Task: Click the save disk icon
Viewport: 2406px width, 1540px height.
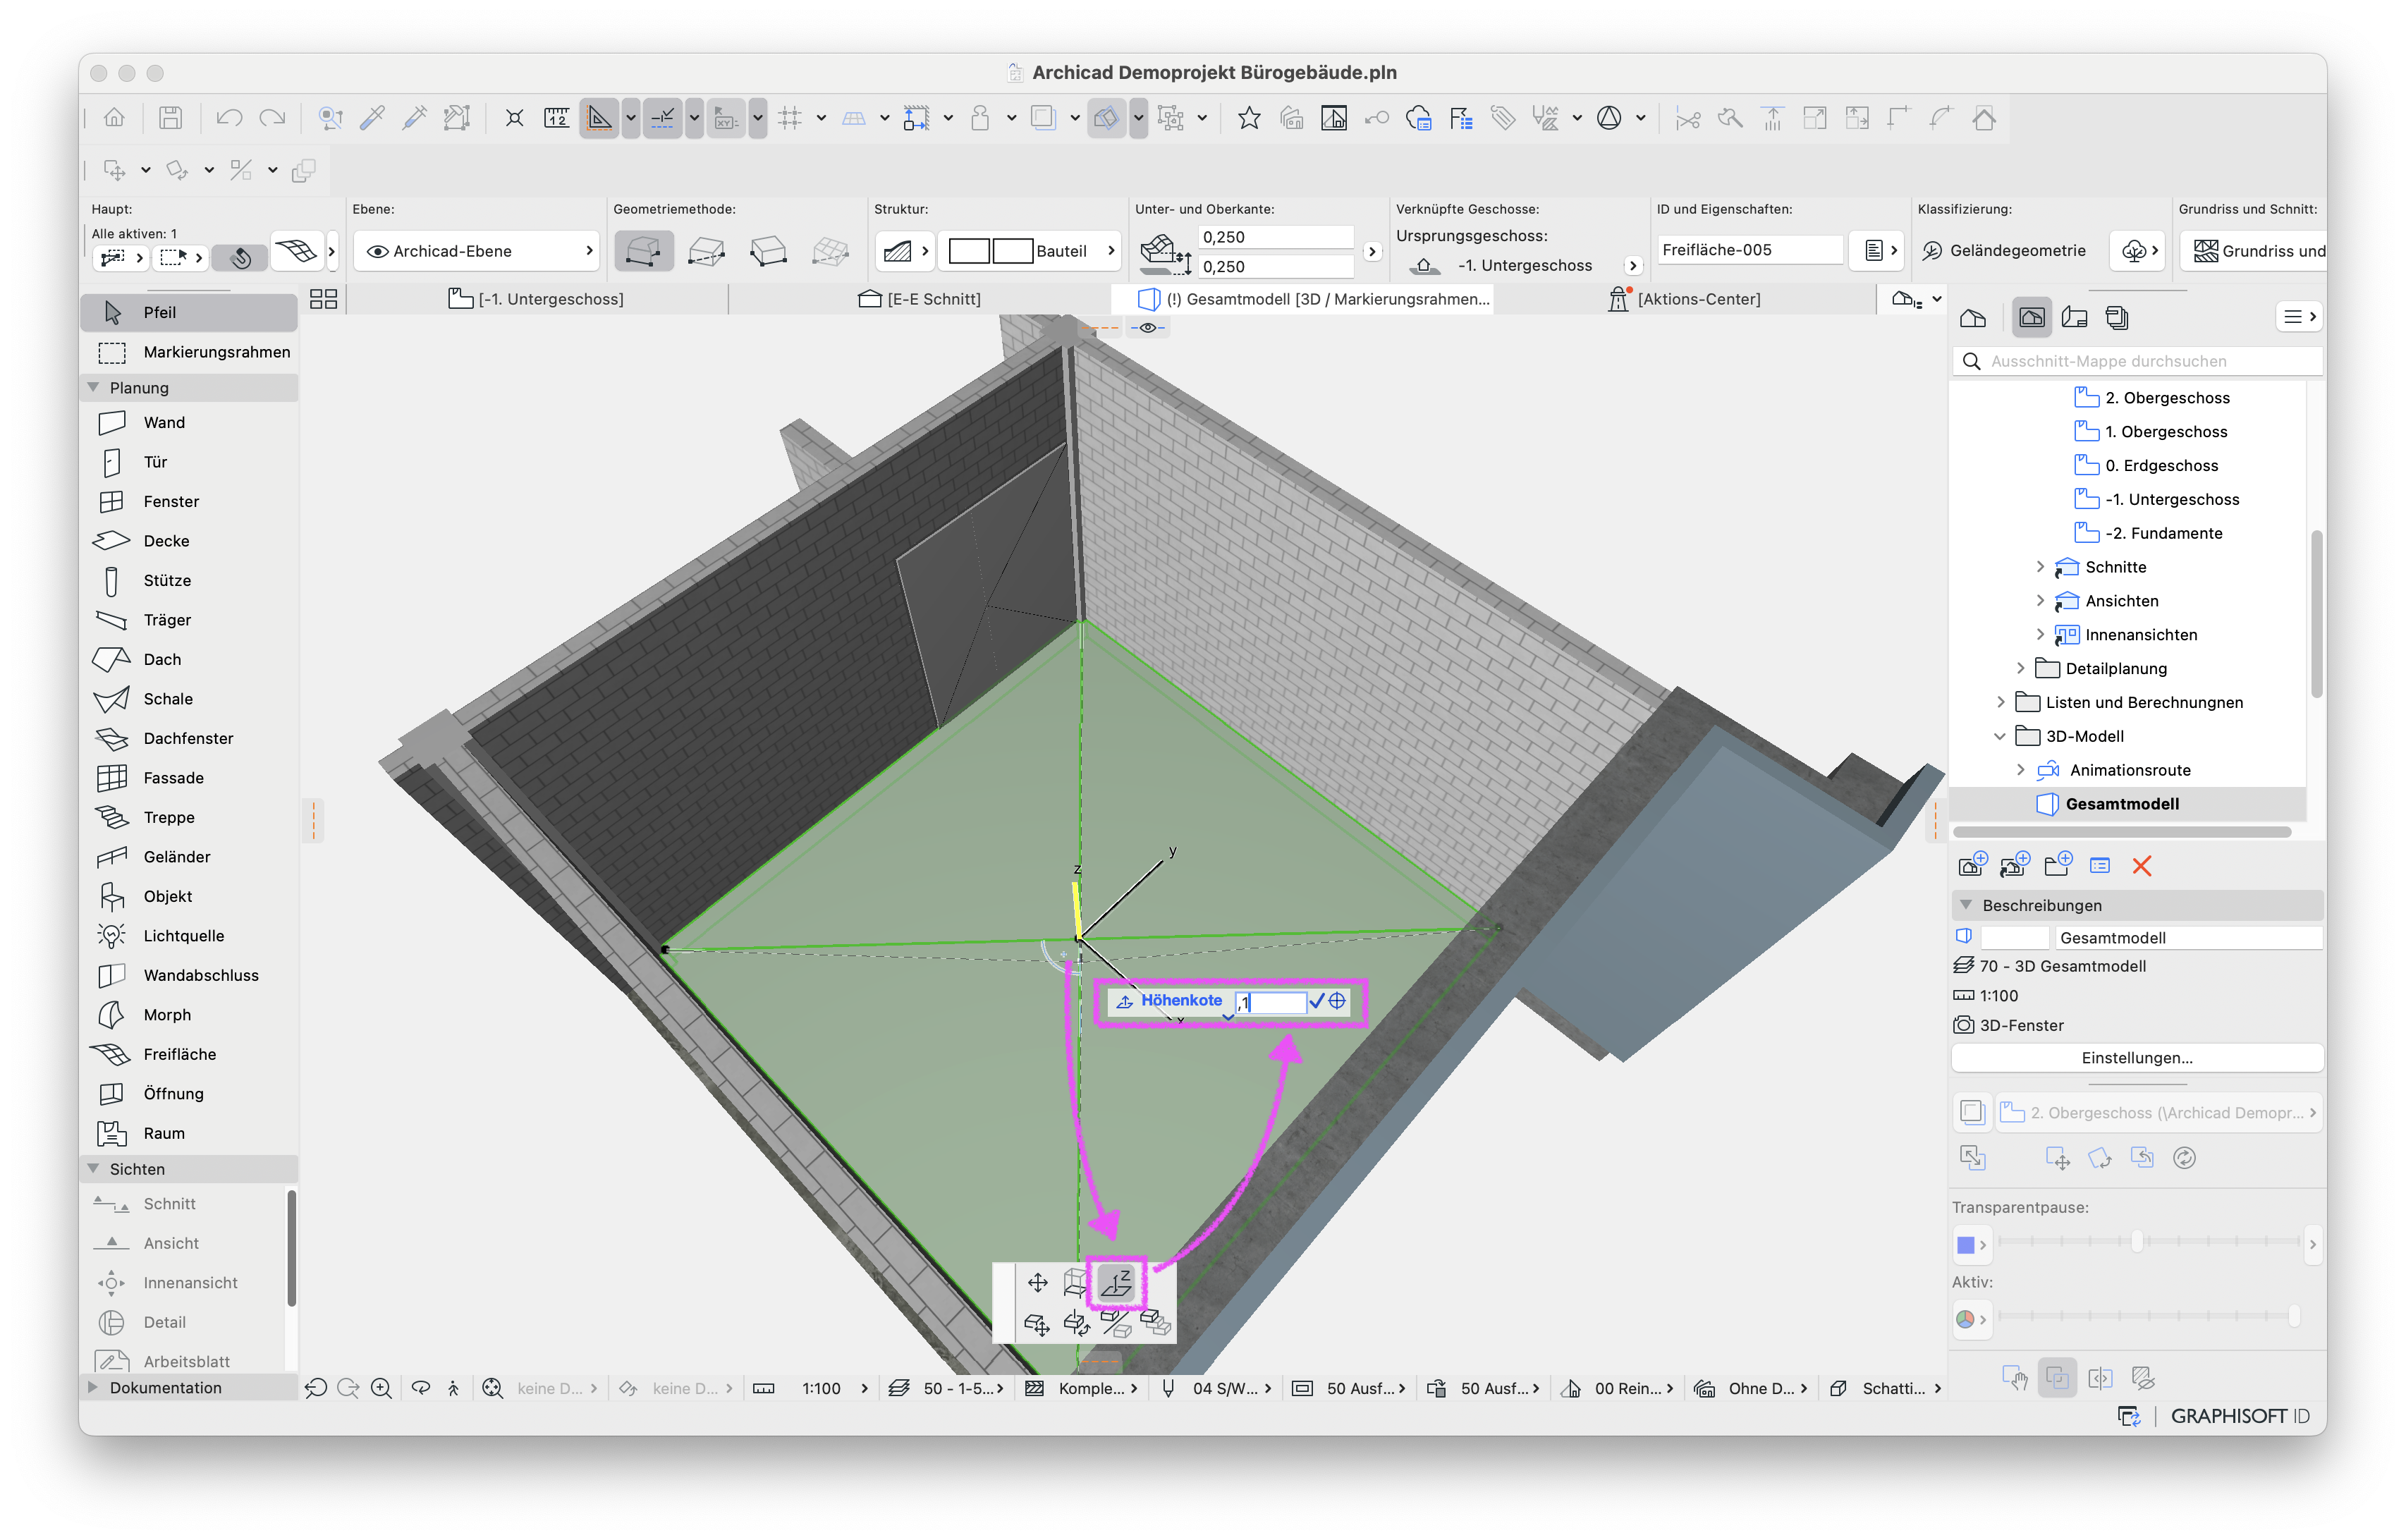Action: 171,119
